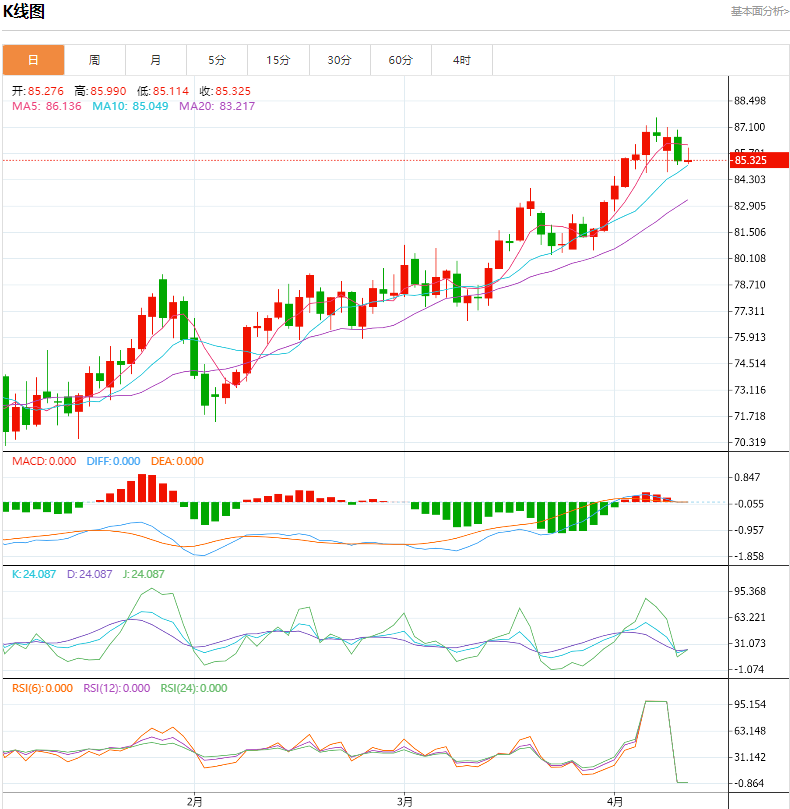This screenshot has height=809, width=790.
Task: Click the red 85.325 current price tag
Action: pyautogui.click(x=759, y=160)
